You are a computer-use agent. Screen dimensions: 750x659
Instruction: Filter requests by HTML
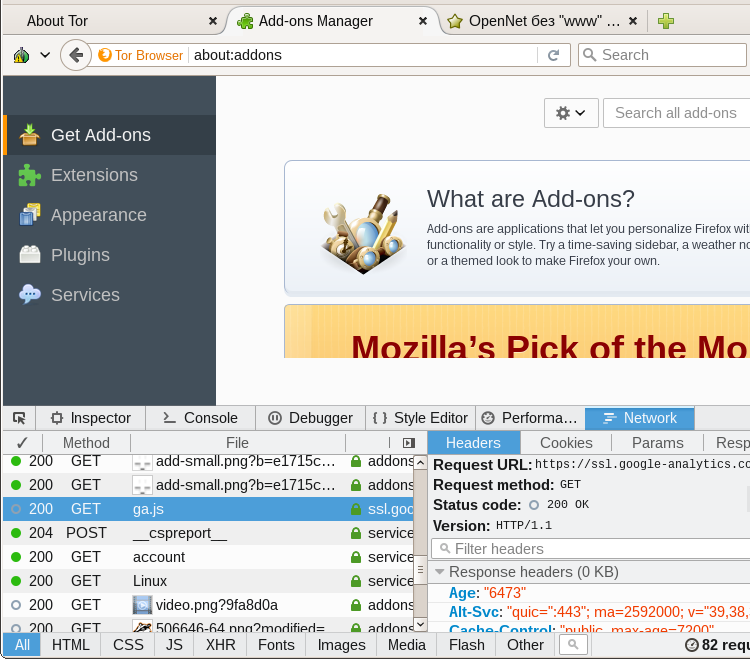(x=71, y=645)
